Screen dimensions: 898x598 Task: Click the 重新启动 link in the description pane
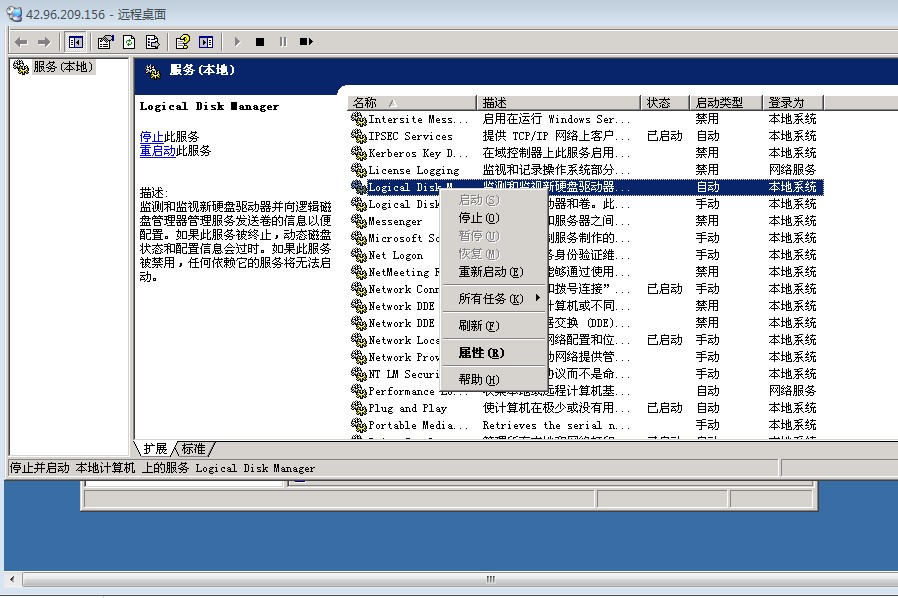click(158, 151)
